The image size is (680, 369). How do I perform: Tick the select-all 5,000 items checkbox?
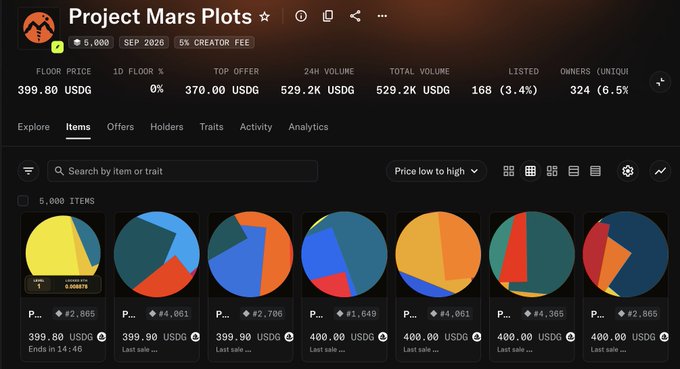tap(23, 201)
